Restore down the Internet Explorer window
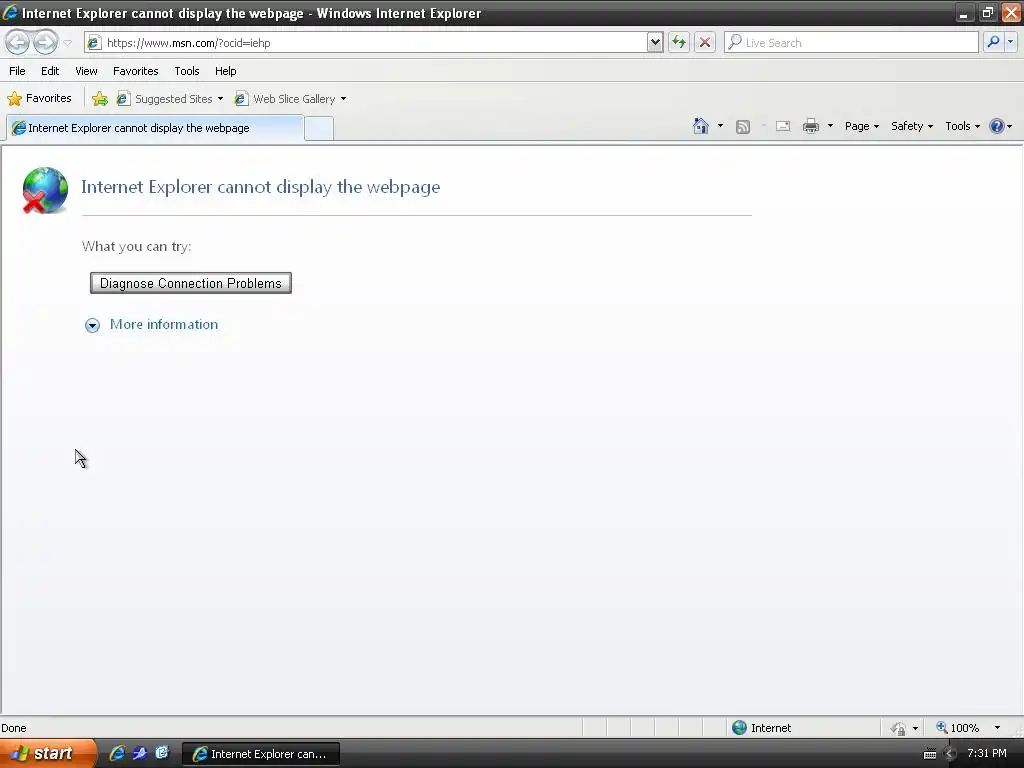Viewport: 1024px width, 768px height. 987,13
